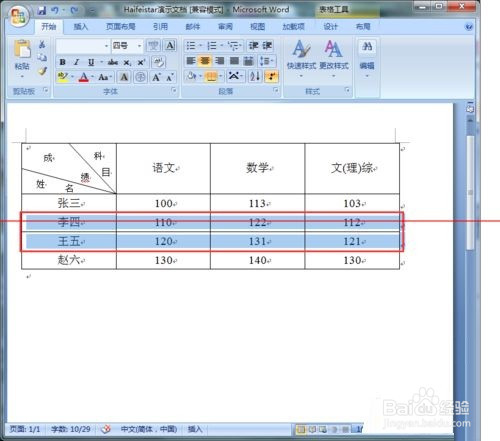Clear formatting with eraser icon
Image resolution: width=500 pixels, height=441 pixels.
tap(159, 62)
